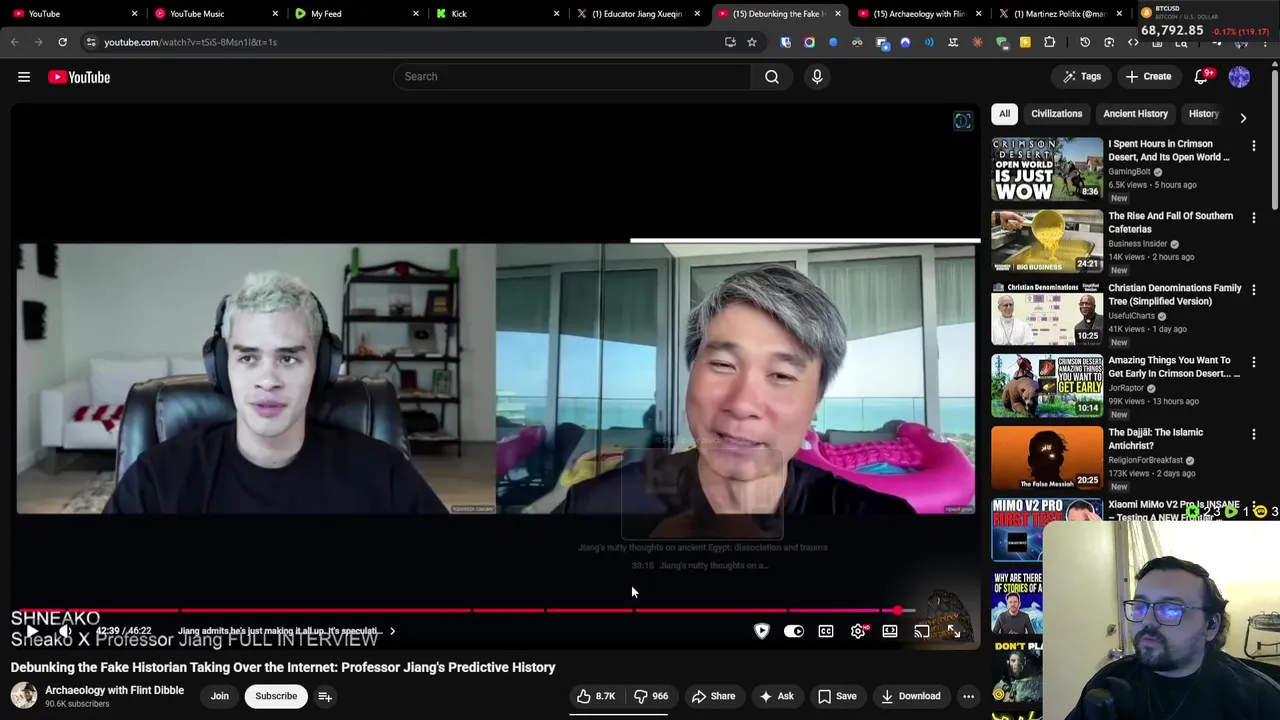Click the search magnifier button
1280x720 pixels.
pos(772,77)
